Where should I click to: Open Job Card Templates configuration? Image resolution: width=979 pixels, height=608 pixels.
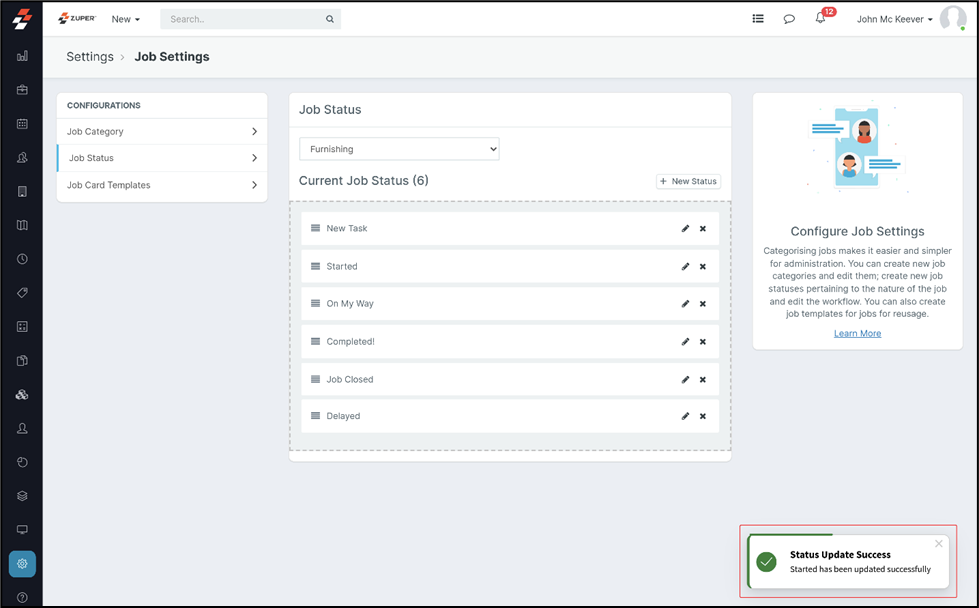[x=162, y=185]
